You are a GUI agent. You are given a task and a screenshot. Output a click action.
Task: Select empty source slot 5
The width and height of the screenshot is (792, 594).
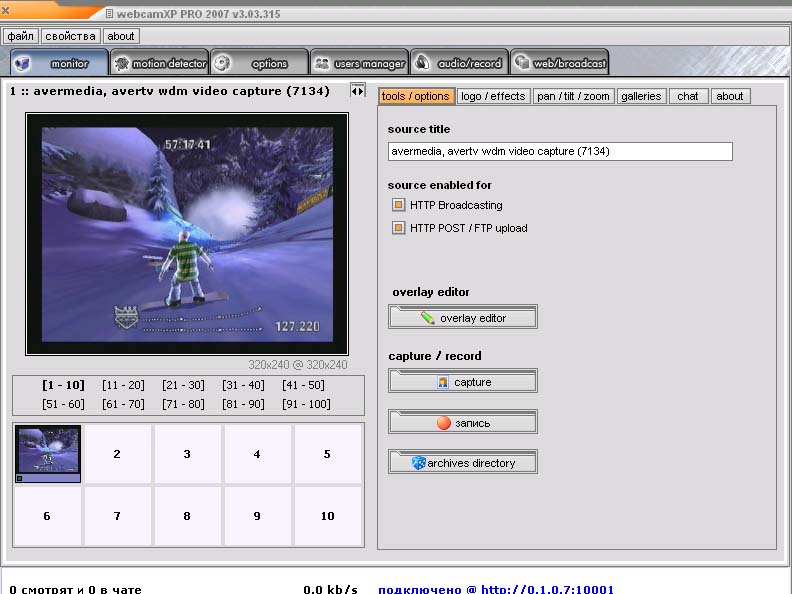coord(327,454)
